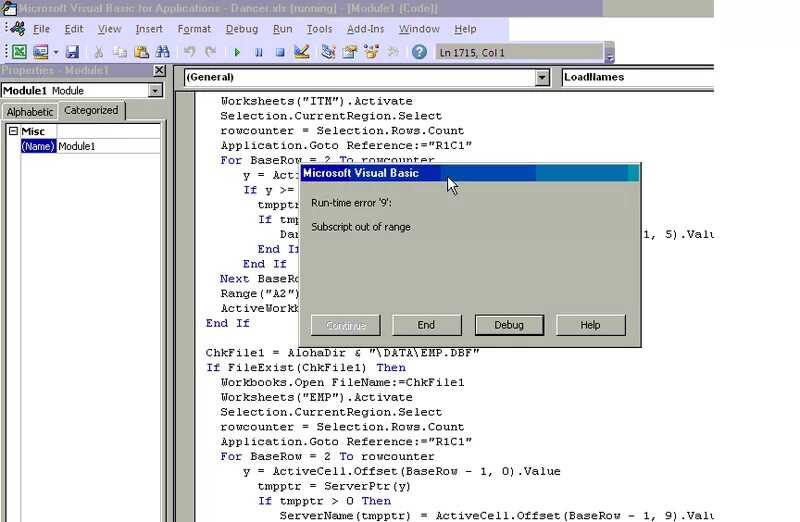The height and width of the screenshot is (522, 800).
Task: Open the Tools menu
Action: point(319,29)
